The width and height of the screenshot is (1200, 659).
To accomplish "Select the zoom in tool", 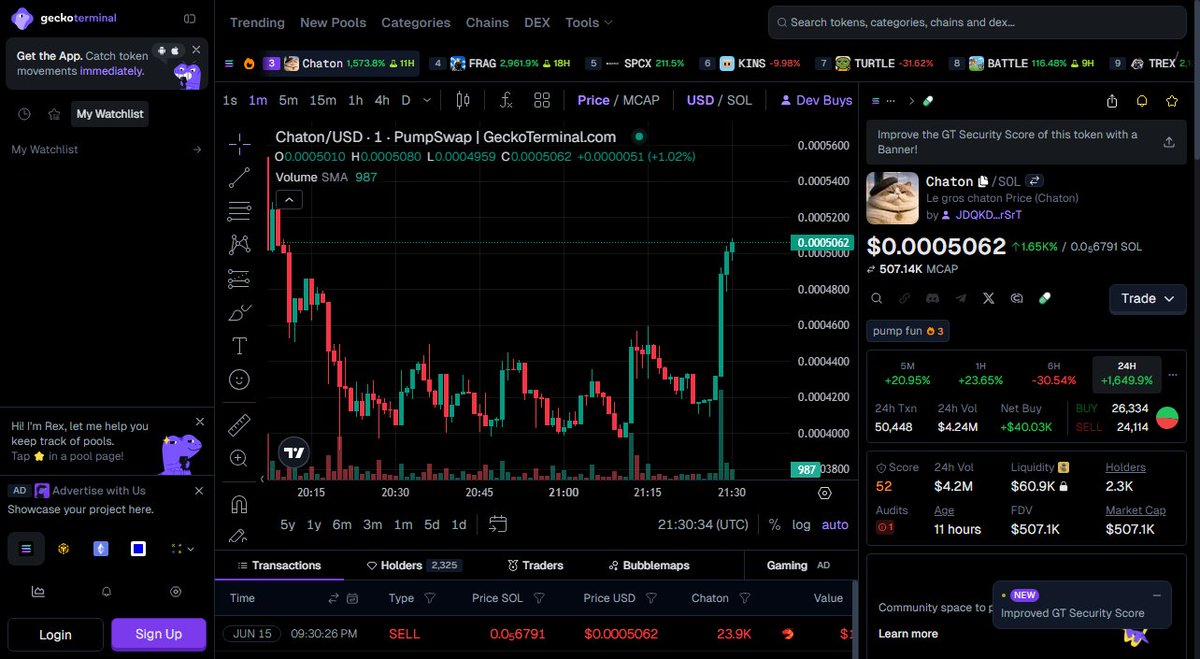I will coord(239,458).
